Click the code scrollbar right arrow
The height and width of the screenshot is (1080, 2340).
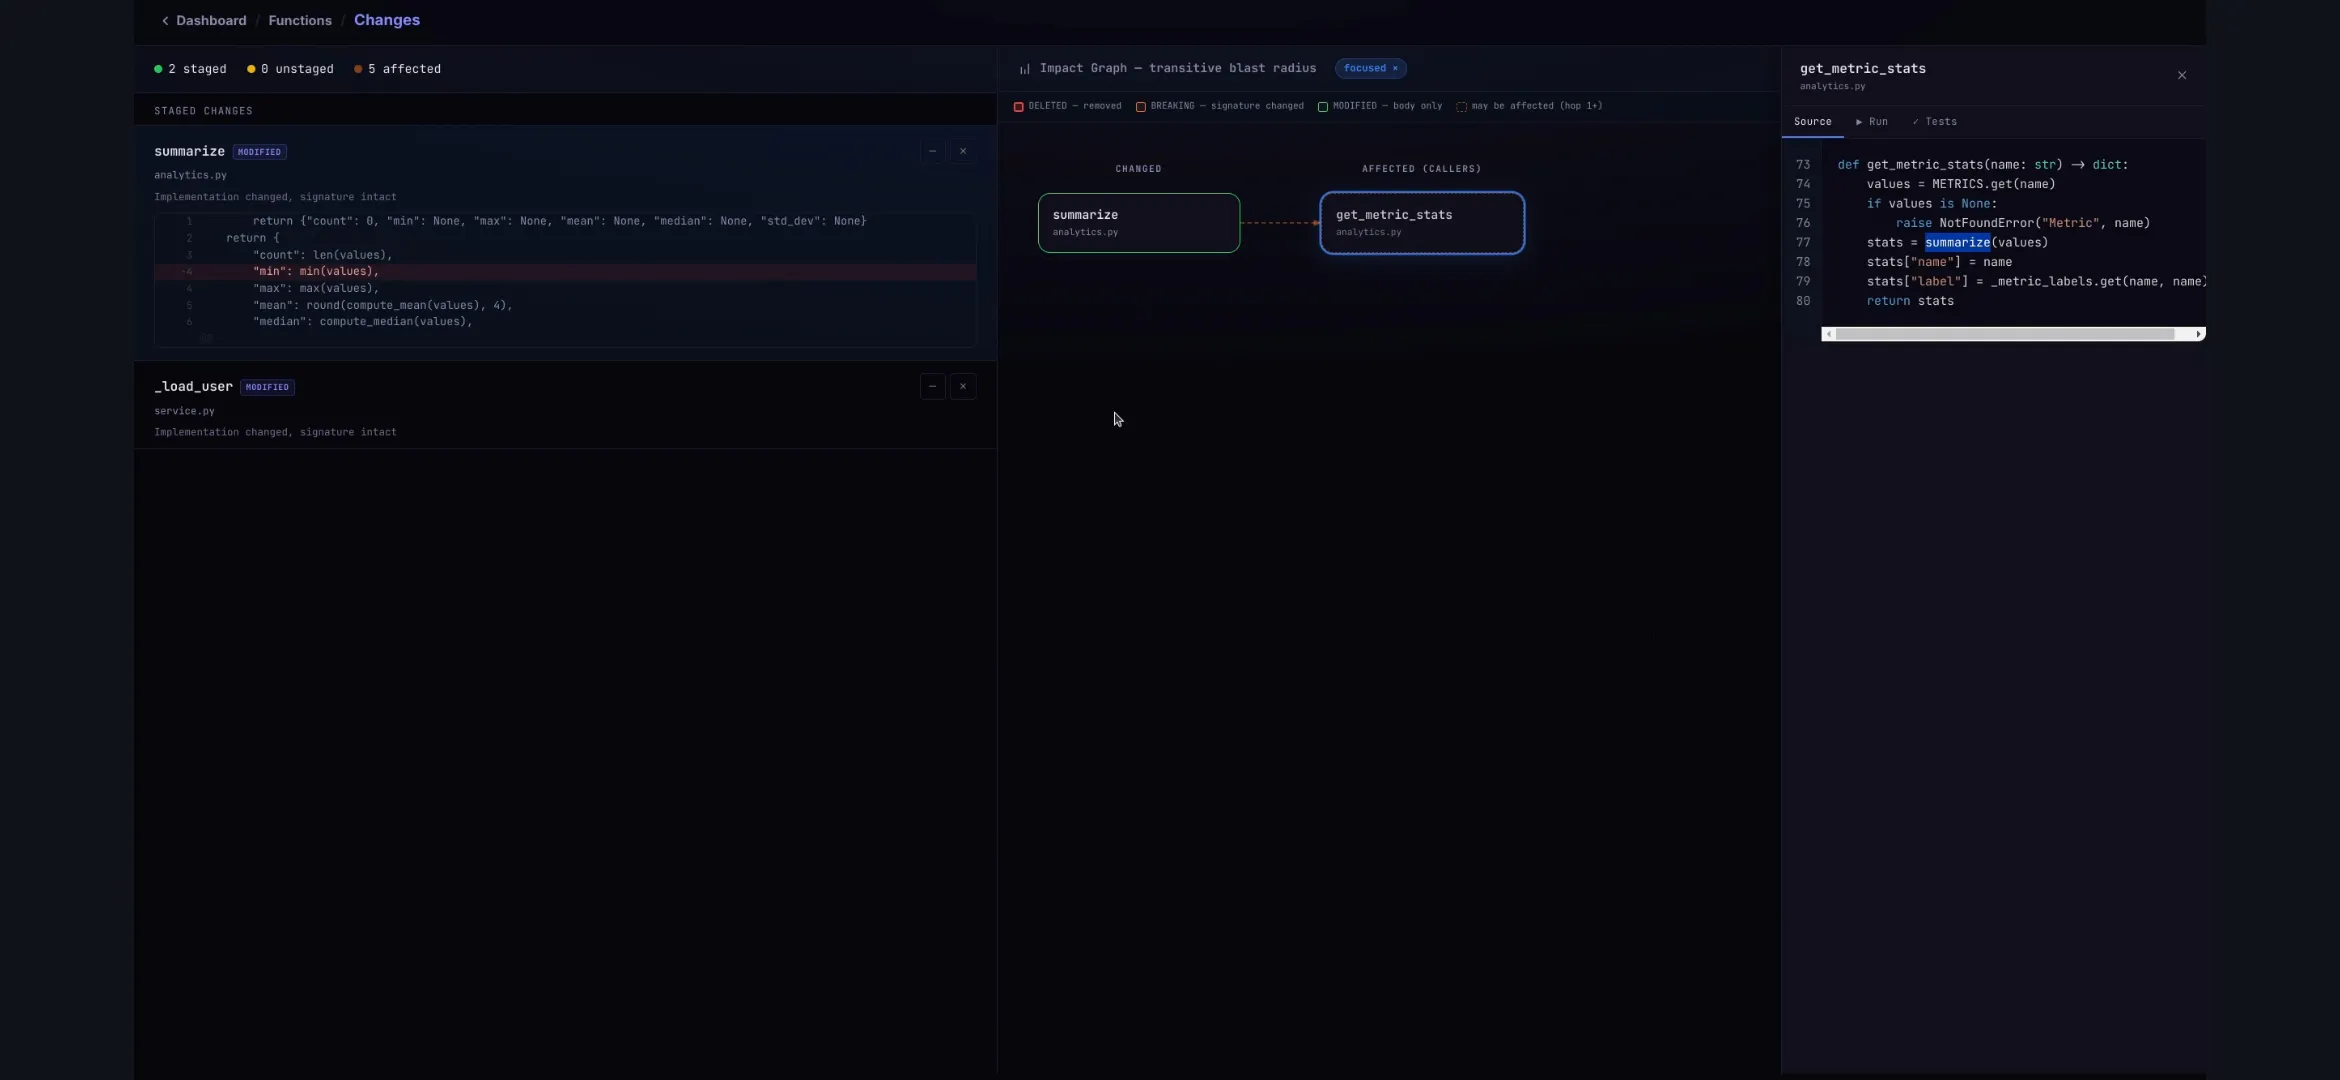[2198, 335]
